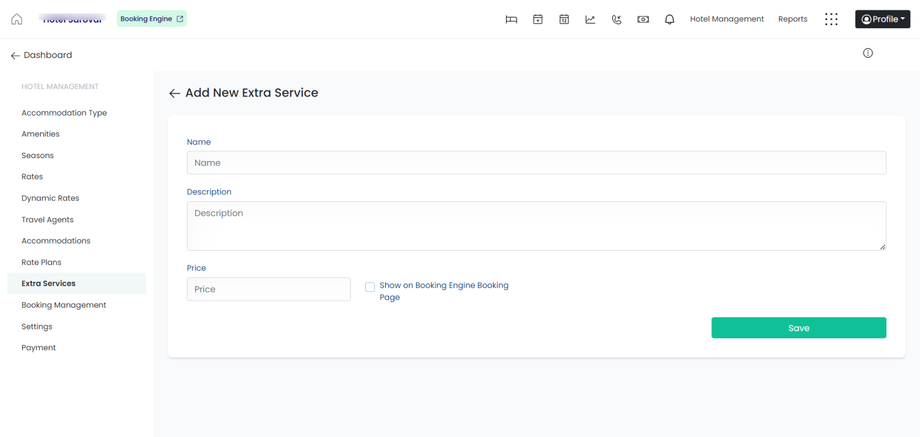This screenshot has height=437, width=920.
Task: Open Hotel Management menu
Action: [726, 19]
